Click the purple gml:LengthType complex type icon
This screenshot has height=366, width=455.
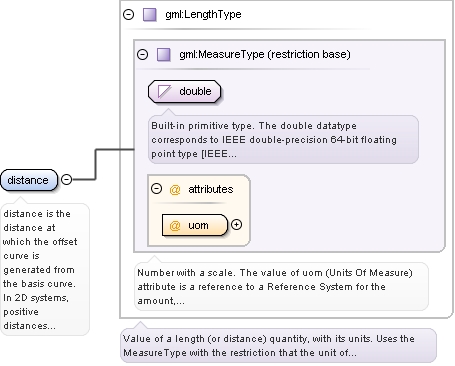pyautogui.click(x=150, y=15)
